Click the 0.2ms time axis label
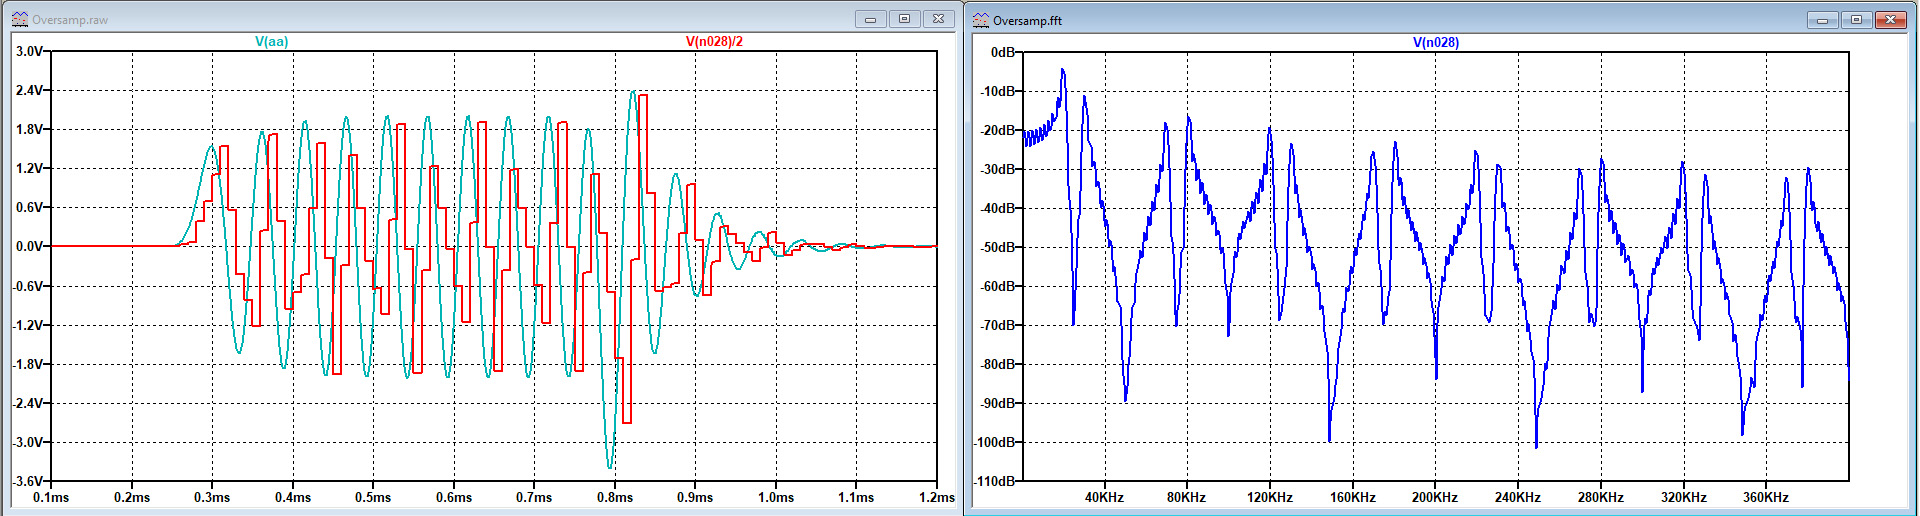 click(x=132, y=497)
